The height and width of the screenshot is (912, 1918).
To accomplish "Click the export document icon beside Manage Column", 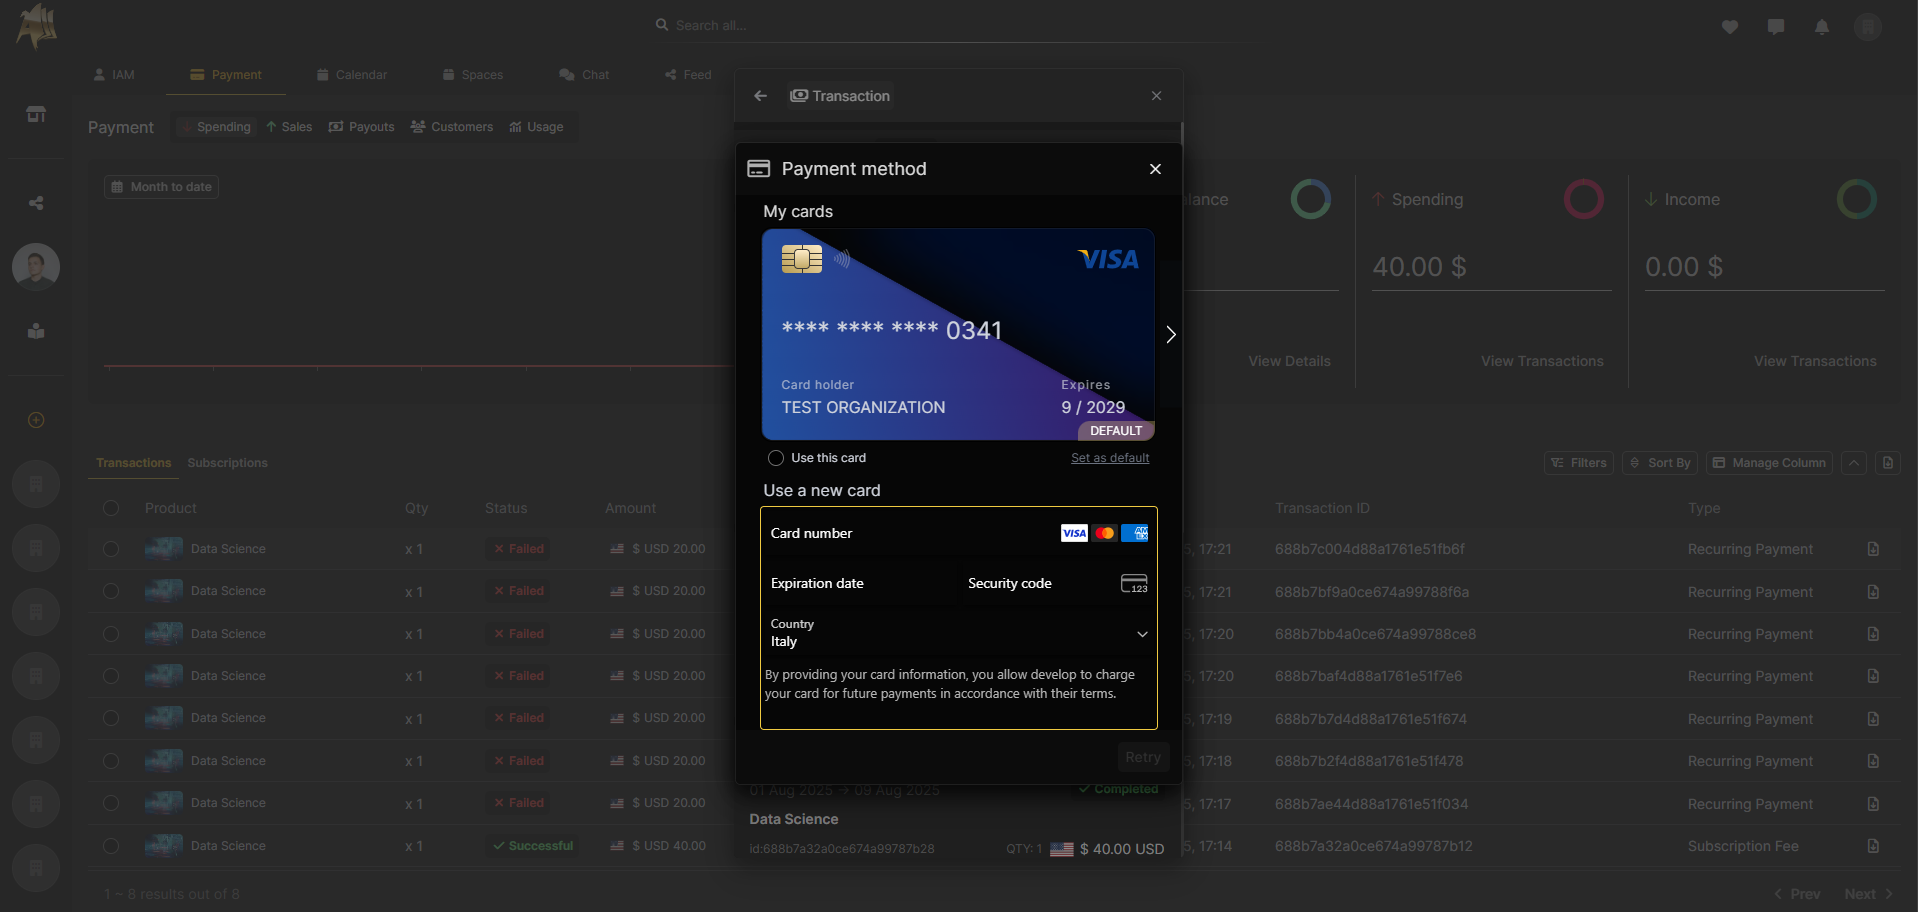I will [x=1887, y=463].
